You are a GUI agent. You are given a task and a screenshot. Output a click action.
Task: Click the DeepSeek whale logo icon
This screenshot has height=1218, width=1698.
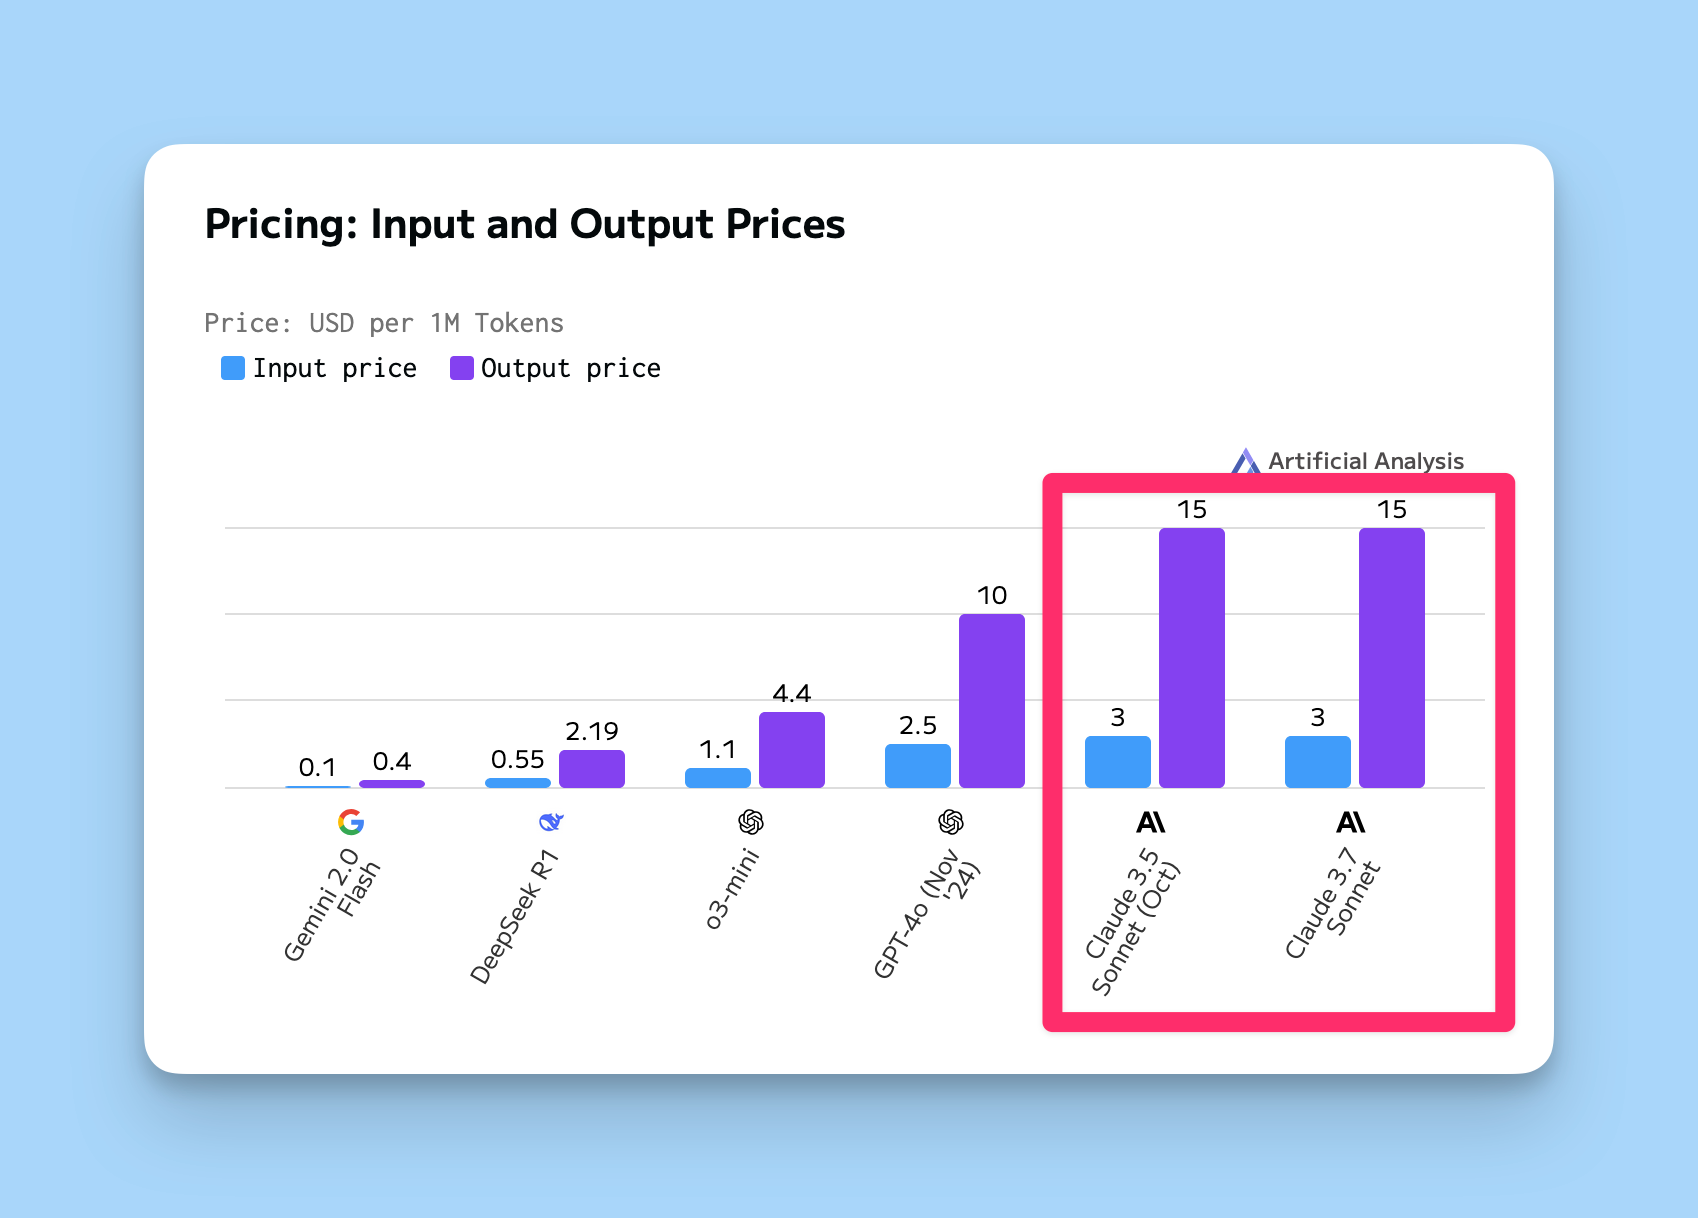(551, 822)
